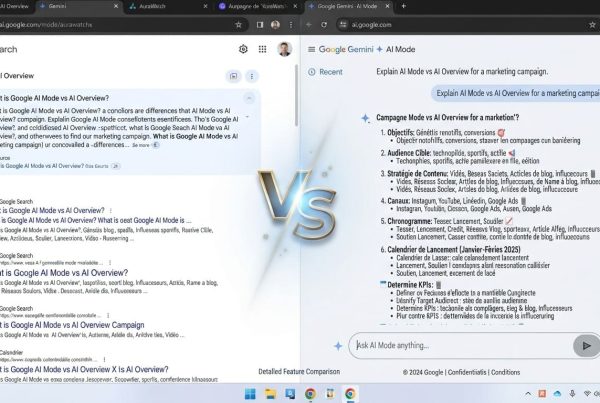Viewport: 600px width, 403px height.
Task: Focus the Ask AI Mode anything input
Action: (x=461, y=346)
